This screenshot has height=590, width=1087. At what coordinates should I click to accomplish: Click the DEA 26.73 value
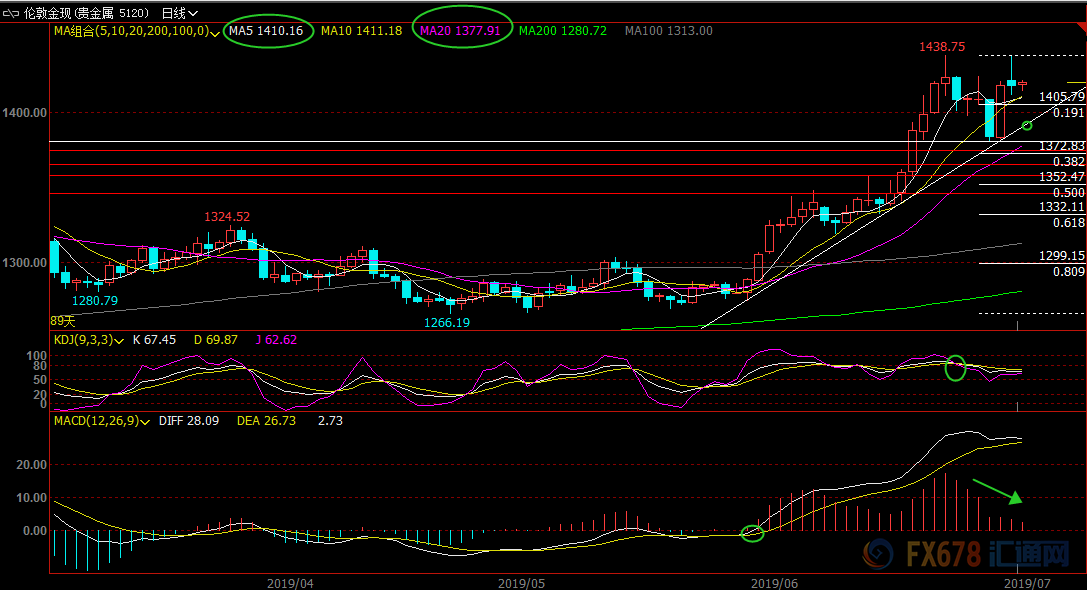pos(266,421)
